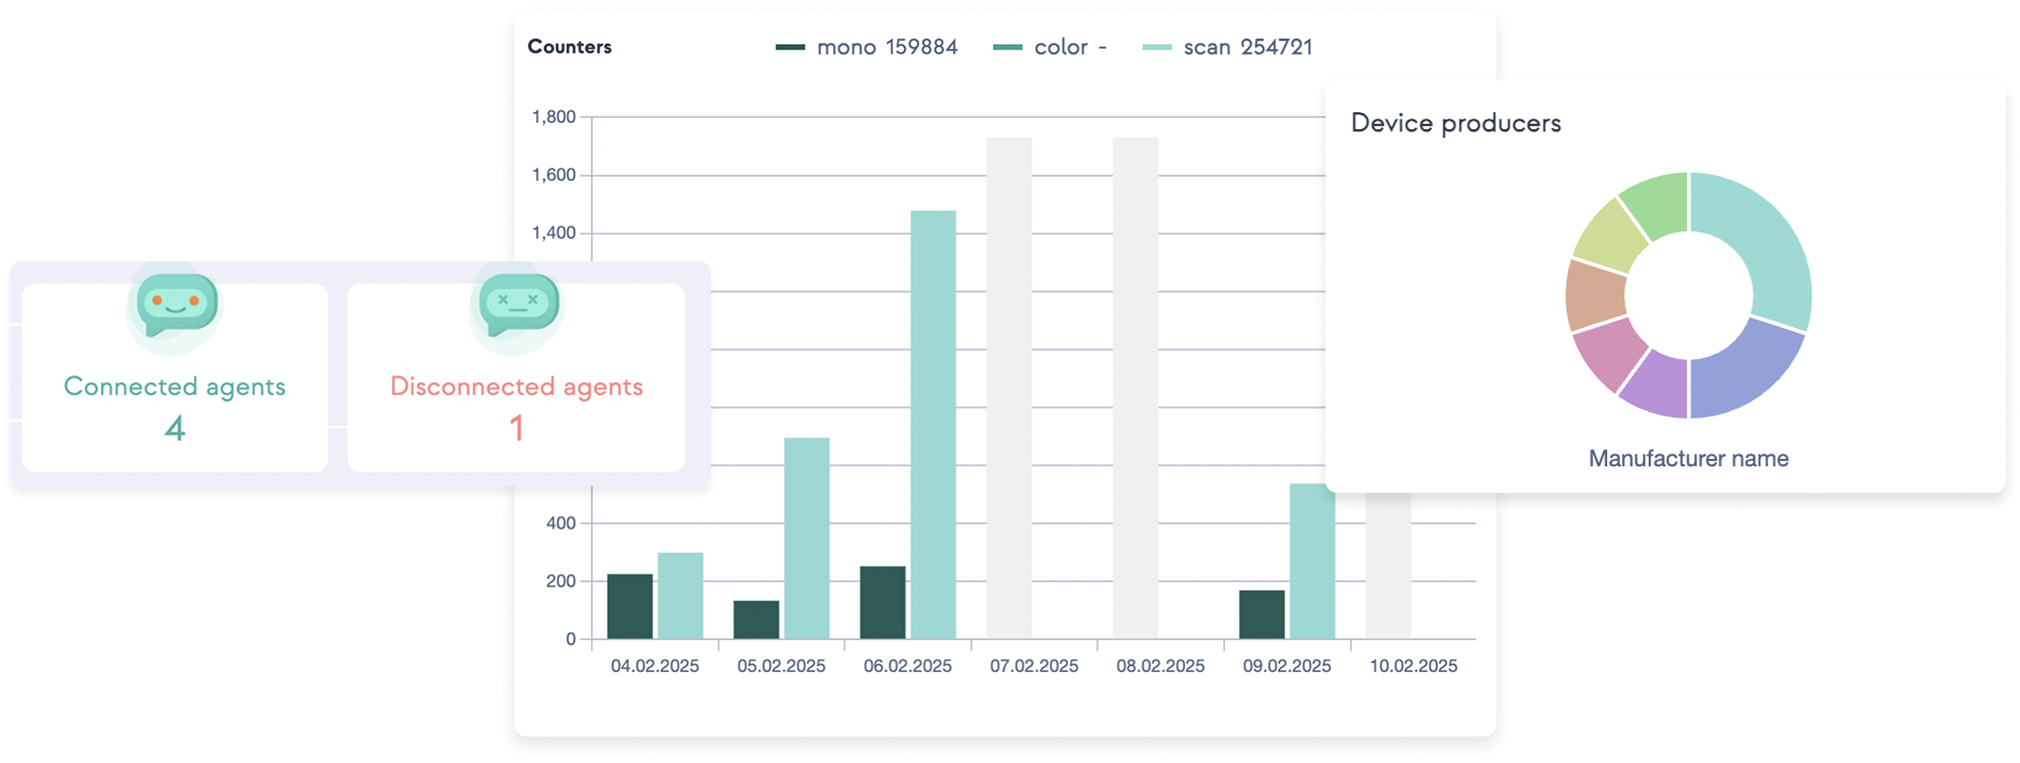
Task: Click the mono legend dark green marker
Action: coord(790,47)
